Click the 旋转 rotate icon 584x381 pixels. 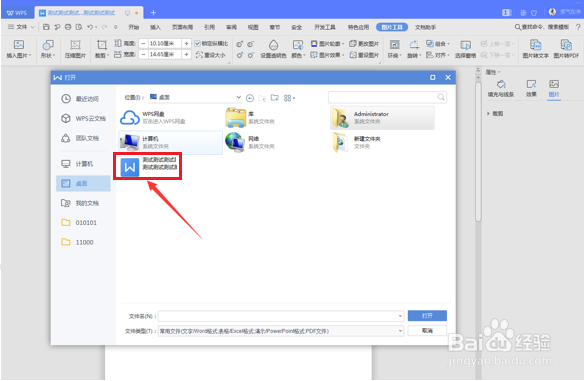[x=414, y=45]
